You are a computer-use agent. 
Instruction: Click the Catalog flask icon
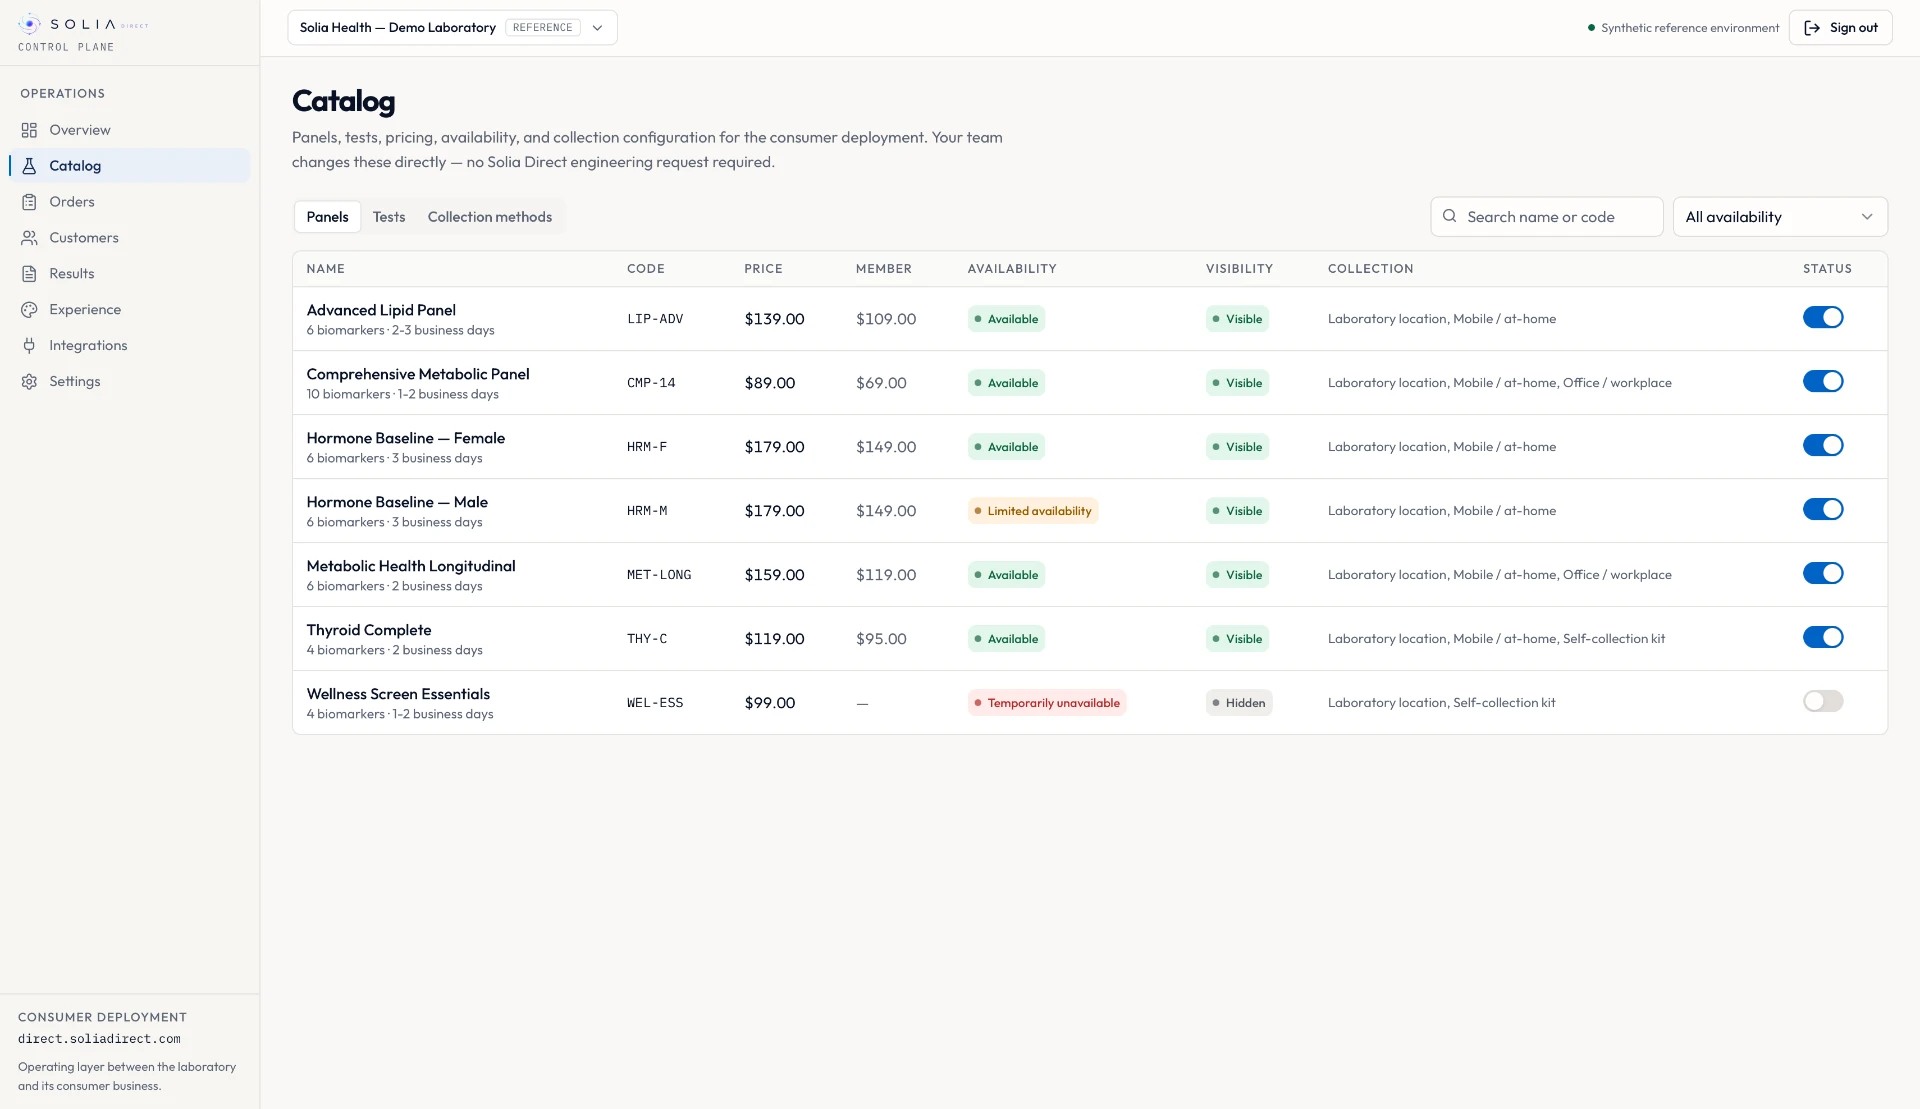pos(29,166)
